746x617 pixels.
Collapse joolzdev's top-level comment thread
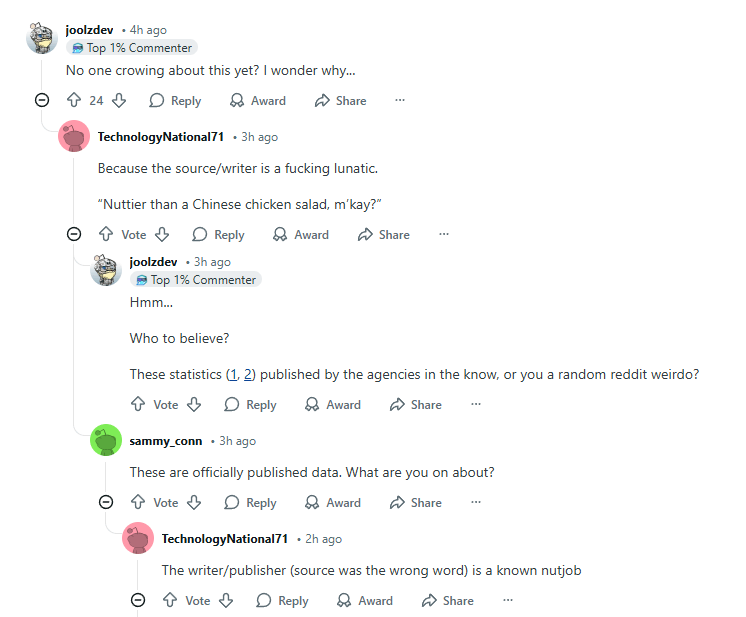[x=42, y=100]
